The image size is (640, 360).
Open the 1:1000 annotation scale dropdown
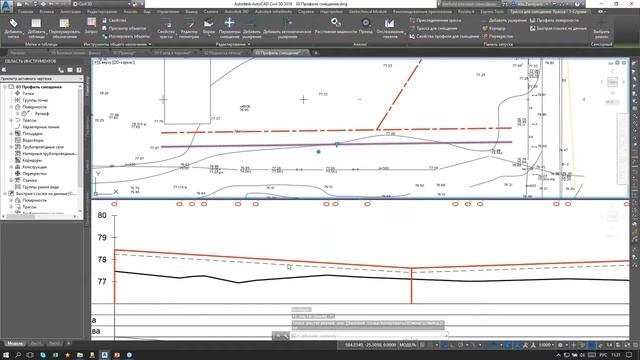[x=547, y=345]
